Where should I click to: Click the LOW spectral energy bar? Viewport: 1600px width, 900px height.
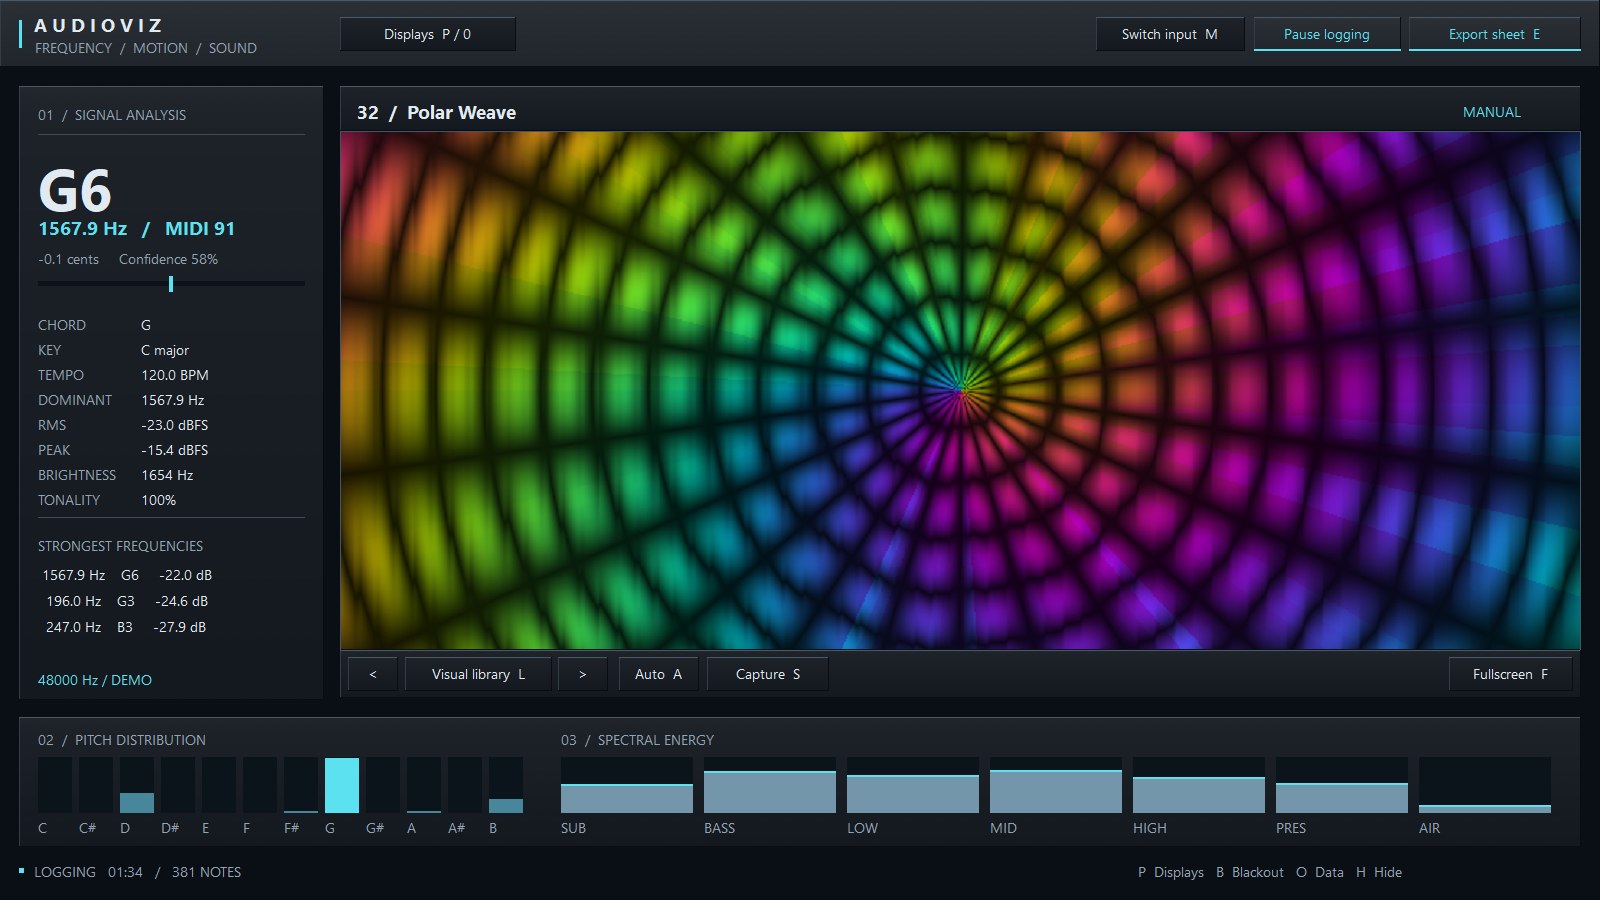pyautogui.click(x=913, y=785)
